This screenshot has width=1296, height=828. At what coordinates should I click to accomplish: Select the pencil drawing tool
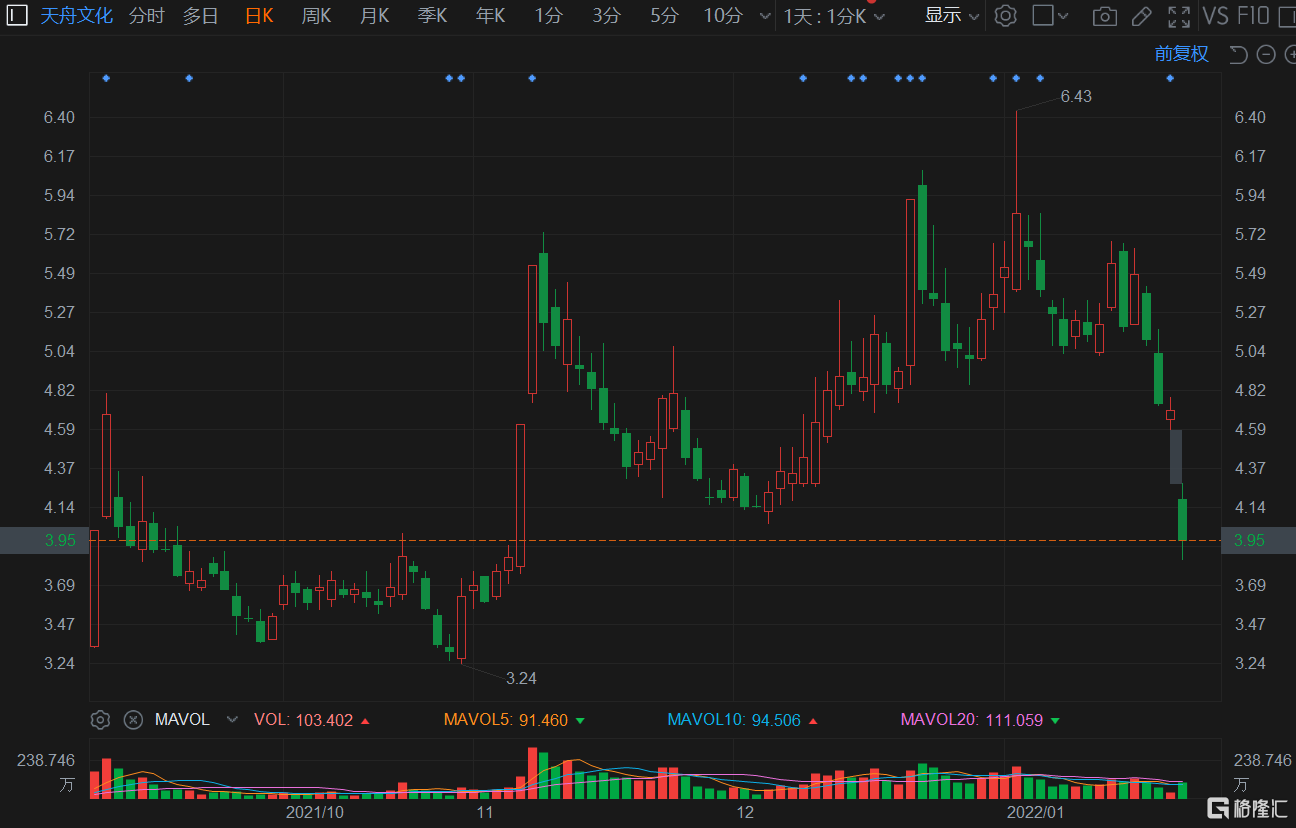pos(1141,16)
